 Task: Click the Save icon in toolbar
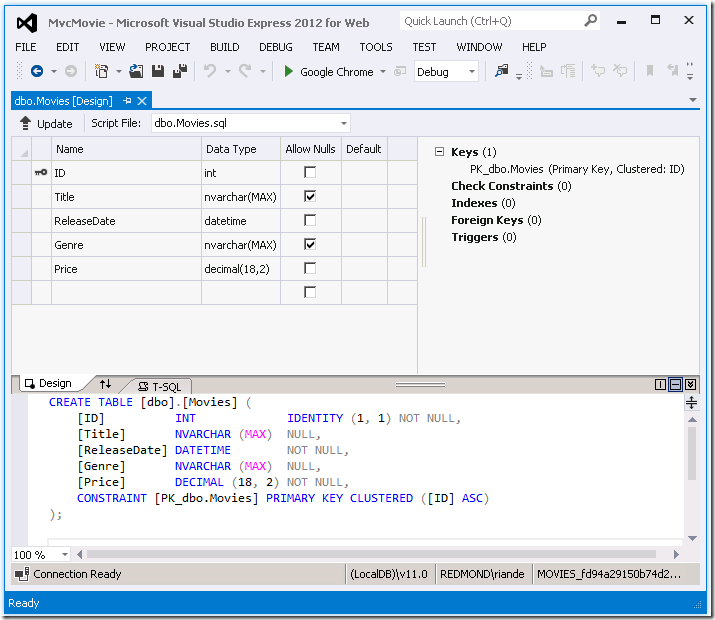(x=158, y=71)
